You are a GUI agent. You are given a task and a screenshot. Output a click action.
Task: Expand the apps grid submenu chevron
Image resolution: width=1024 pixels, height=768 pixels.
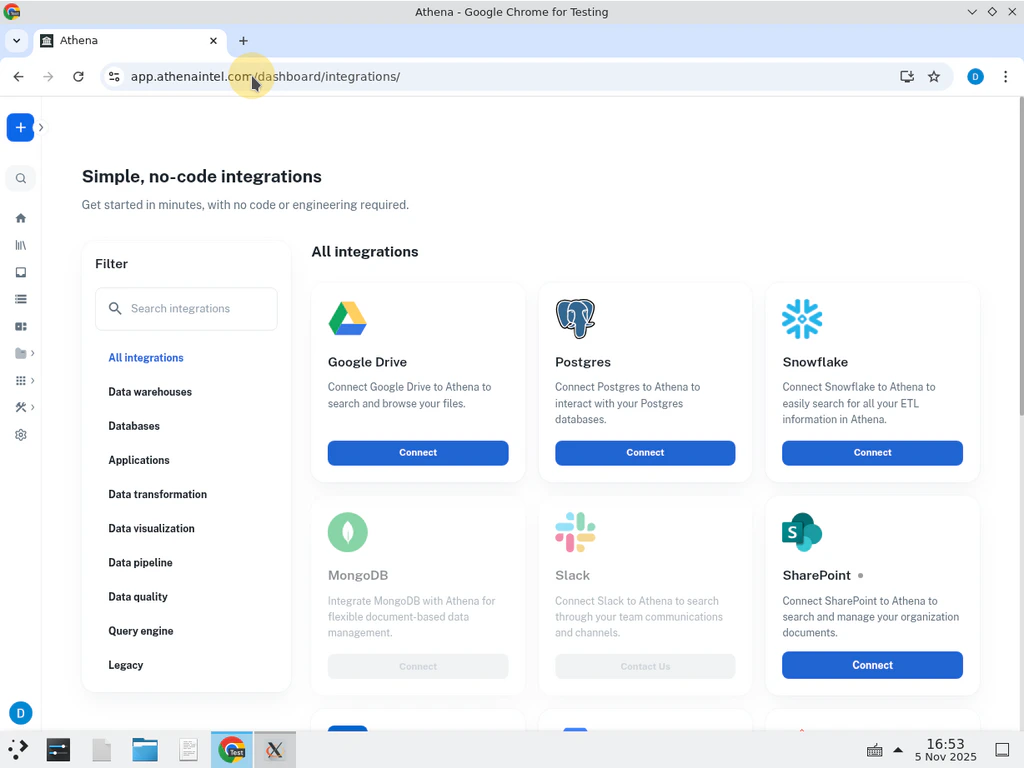33,381
